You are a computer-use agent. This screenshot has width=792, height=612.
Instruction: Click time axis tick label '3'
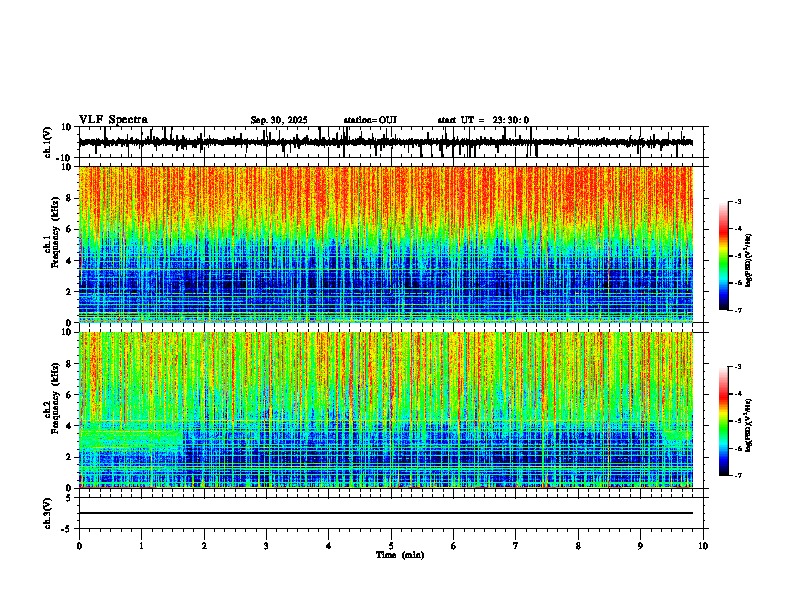pos(266,546)
